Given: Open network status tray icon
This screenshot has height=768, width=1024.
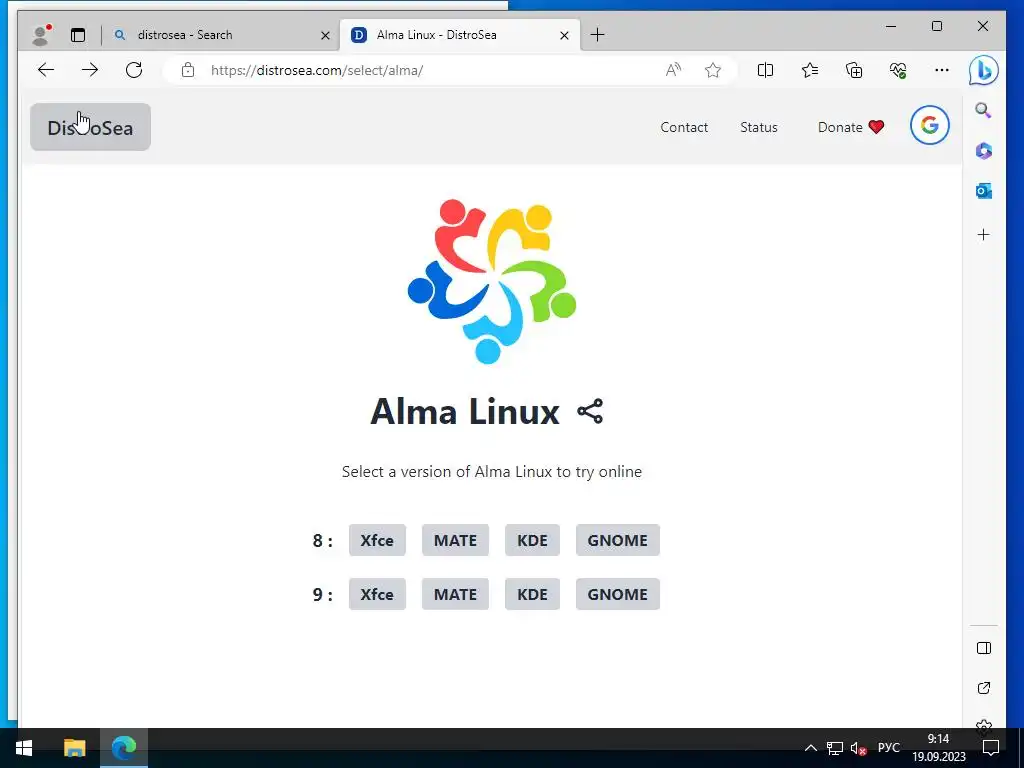Looking at the screenshot, I should (x=835, y=748).
